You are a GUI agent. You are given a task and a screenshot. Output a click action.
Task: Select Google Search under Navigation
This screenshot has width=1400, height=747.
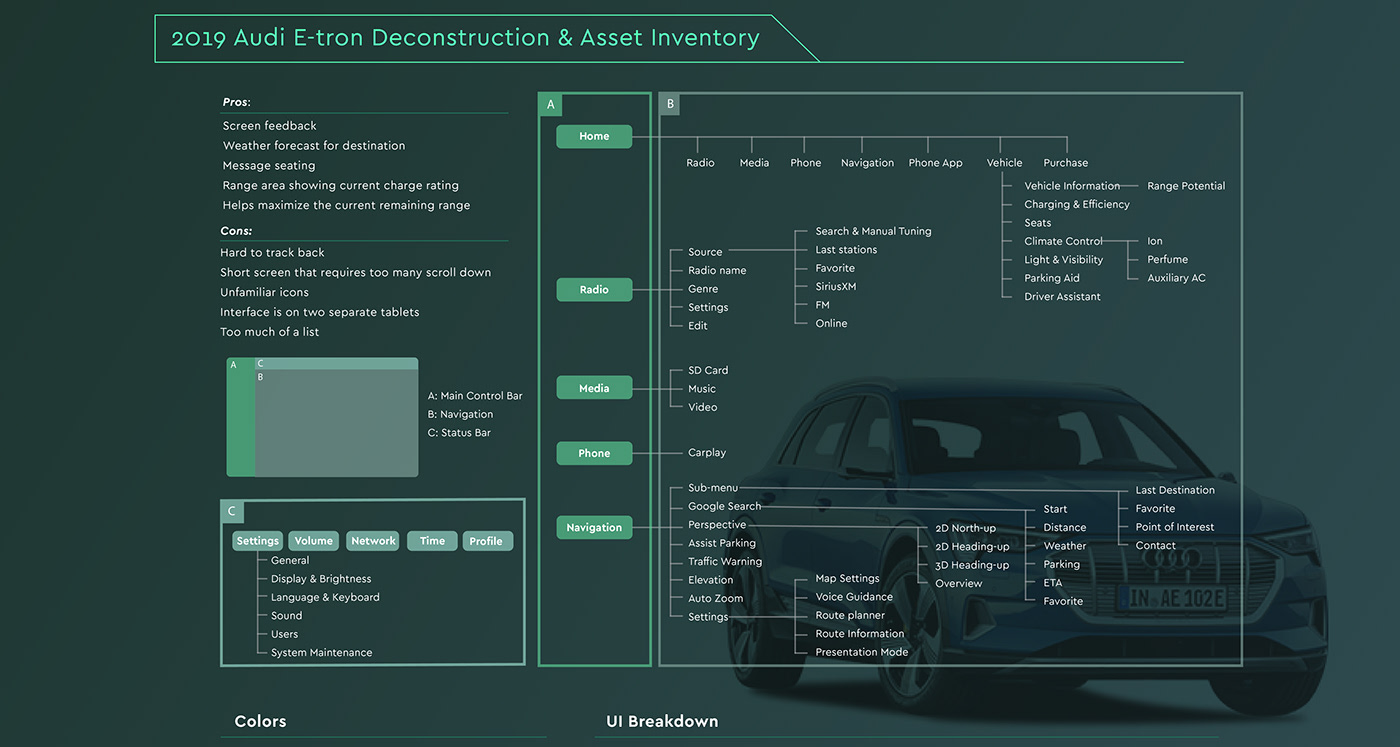click(724, 507)
